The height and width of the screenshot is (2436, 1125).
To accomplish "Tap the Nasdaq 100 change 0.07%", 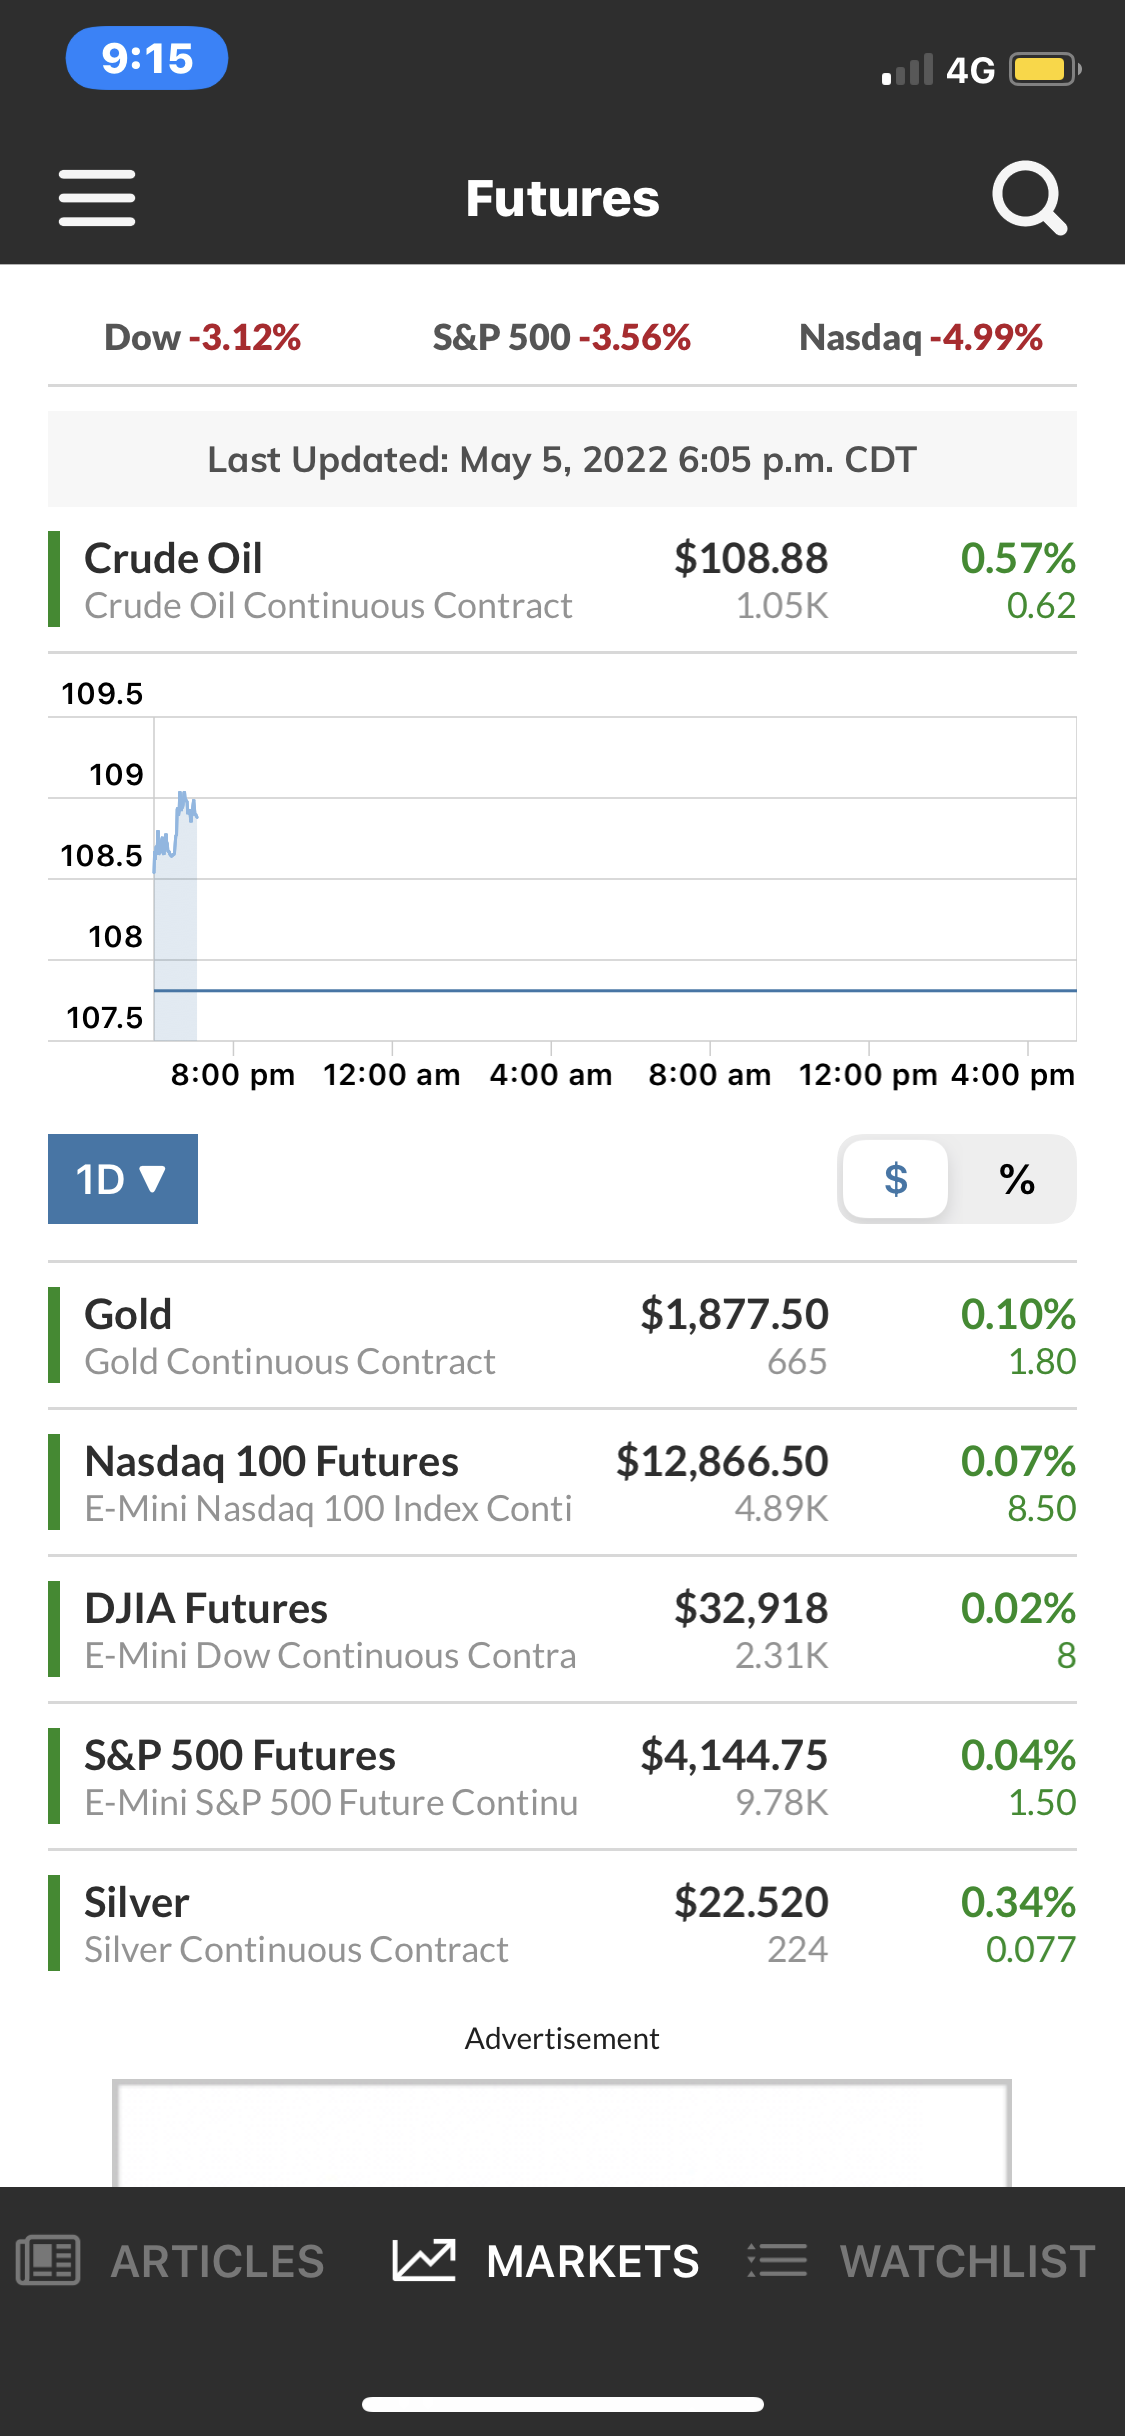I will point(1018,1461).
